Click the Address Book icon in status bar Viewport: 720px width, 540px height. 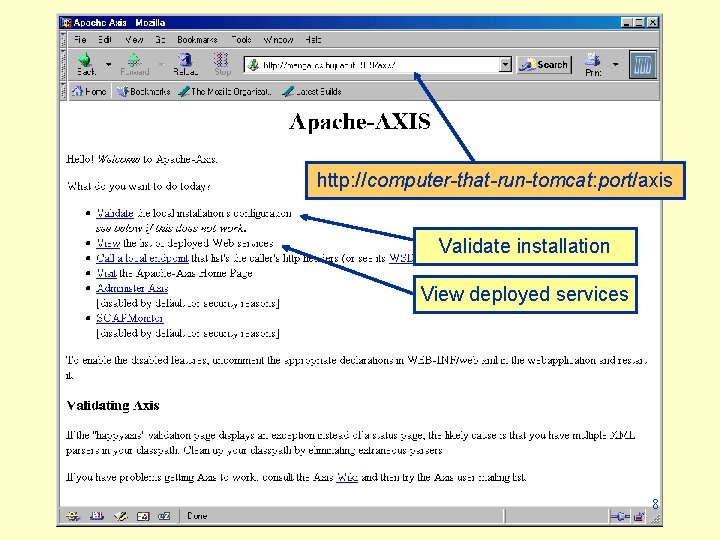[143, 516]
